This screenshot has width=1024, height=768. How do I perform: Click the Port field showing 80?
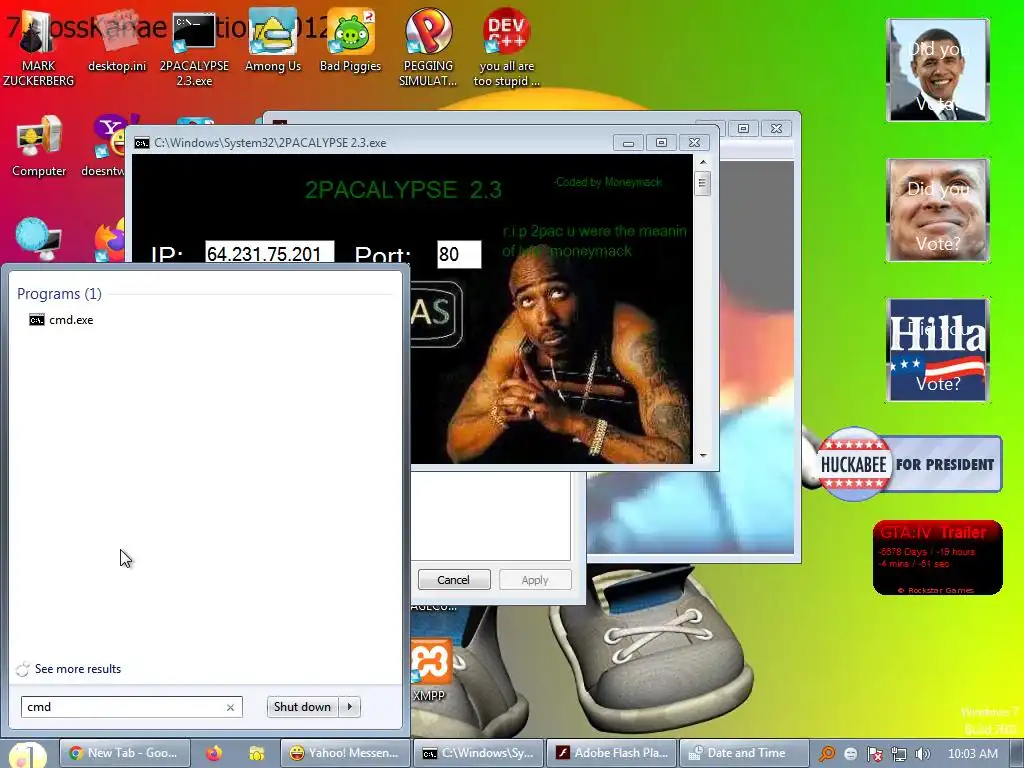[x=459, y=254]
